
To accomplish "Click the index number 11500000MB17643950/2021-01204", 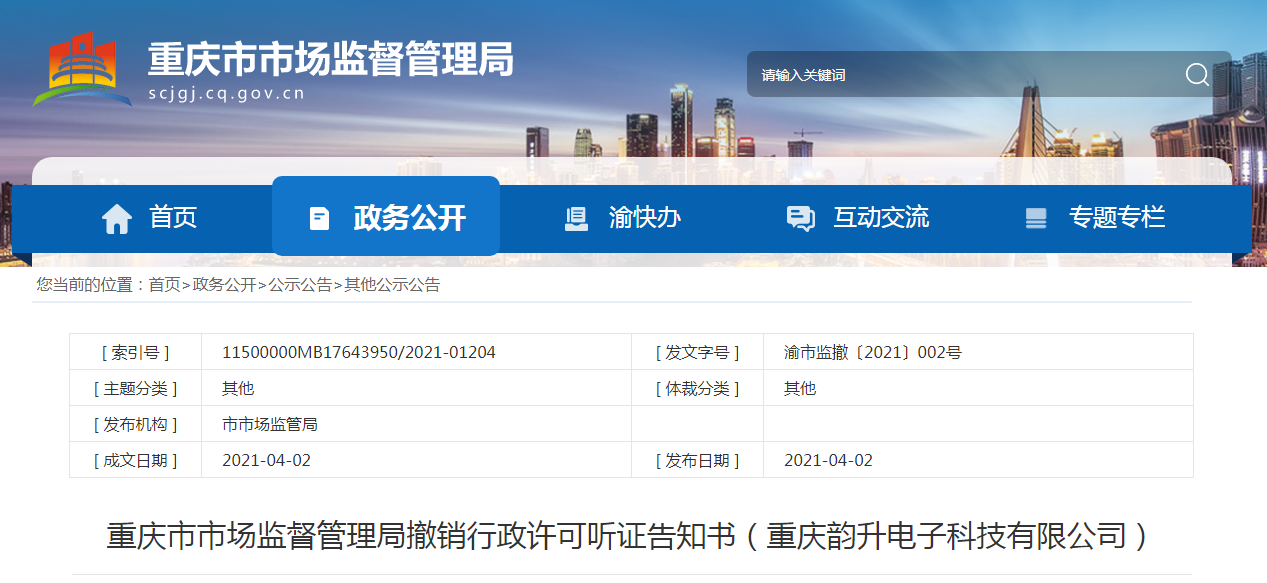I will [358, 352].
